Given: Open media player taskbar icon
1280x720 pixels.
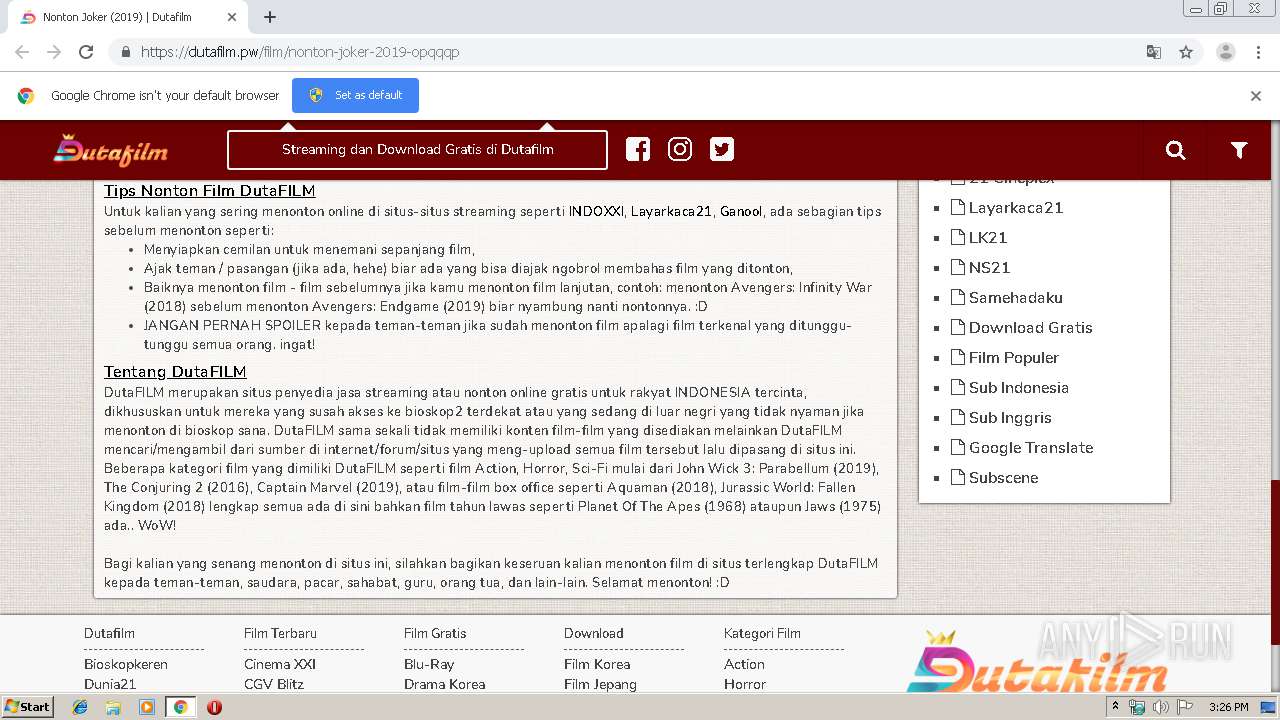Looking at the screenshot, I should coord(146,707).
